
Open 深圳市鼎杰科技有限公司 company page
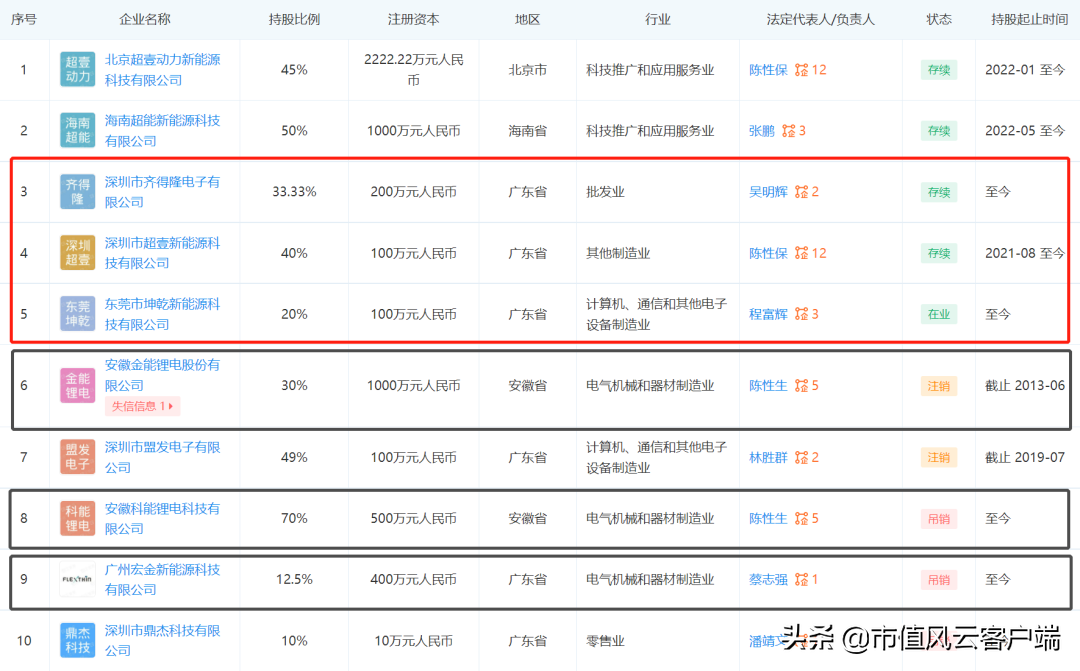[x=163, y=640]
